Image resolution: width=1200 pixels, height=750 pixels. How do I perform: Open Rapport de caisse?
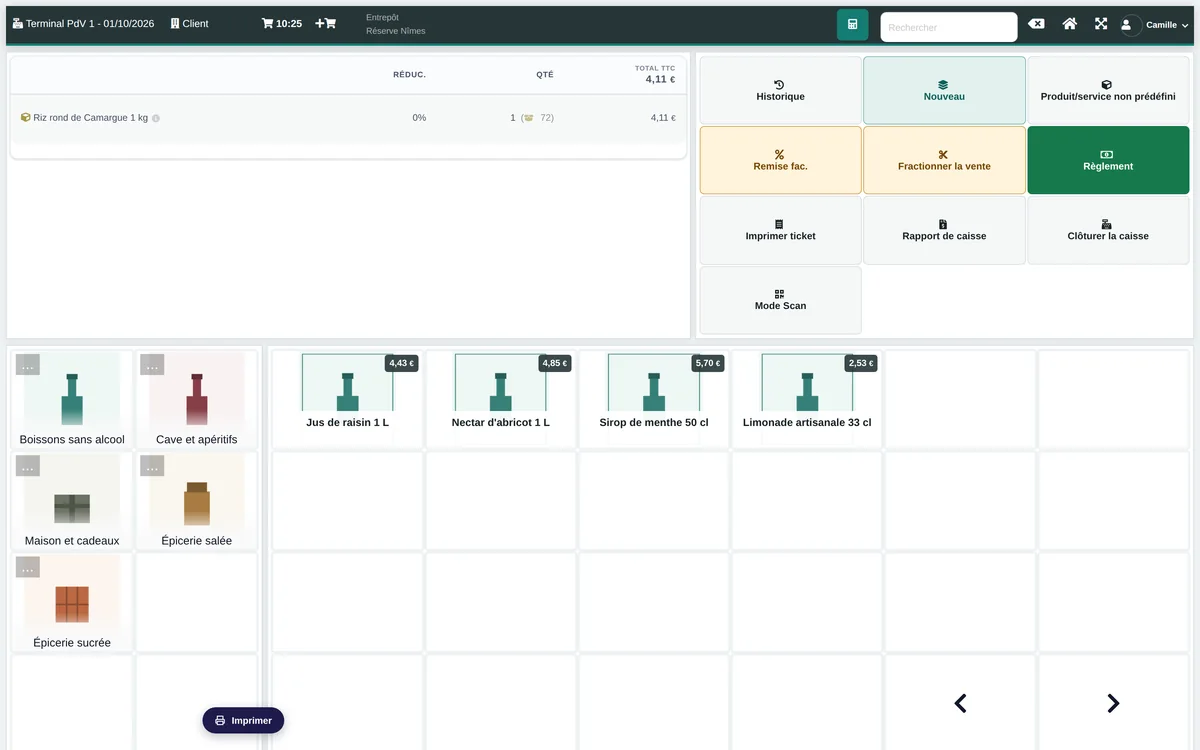click(944, 230)
